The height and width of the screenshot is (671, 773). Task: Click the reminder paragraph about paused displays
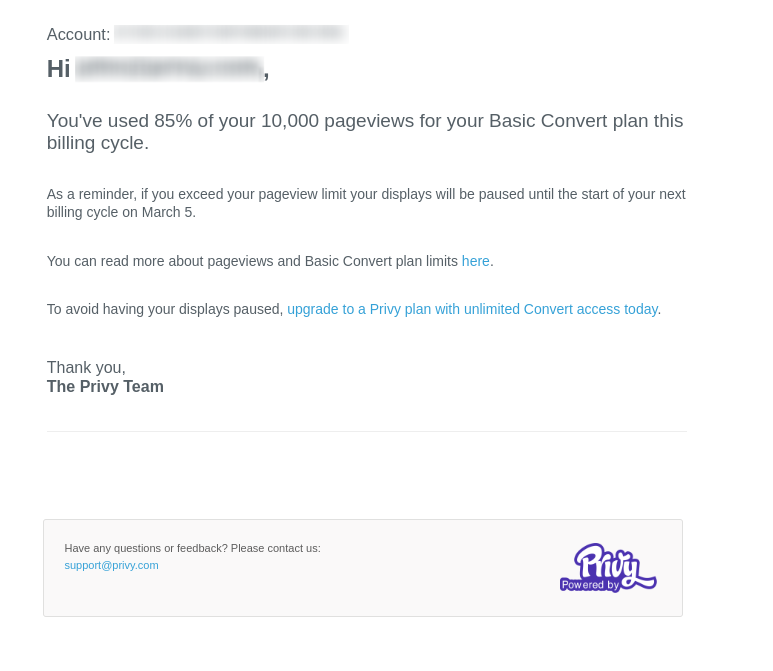pyautogui.click(x=366, y=203)
